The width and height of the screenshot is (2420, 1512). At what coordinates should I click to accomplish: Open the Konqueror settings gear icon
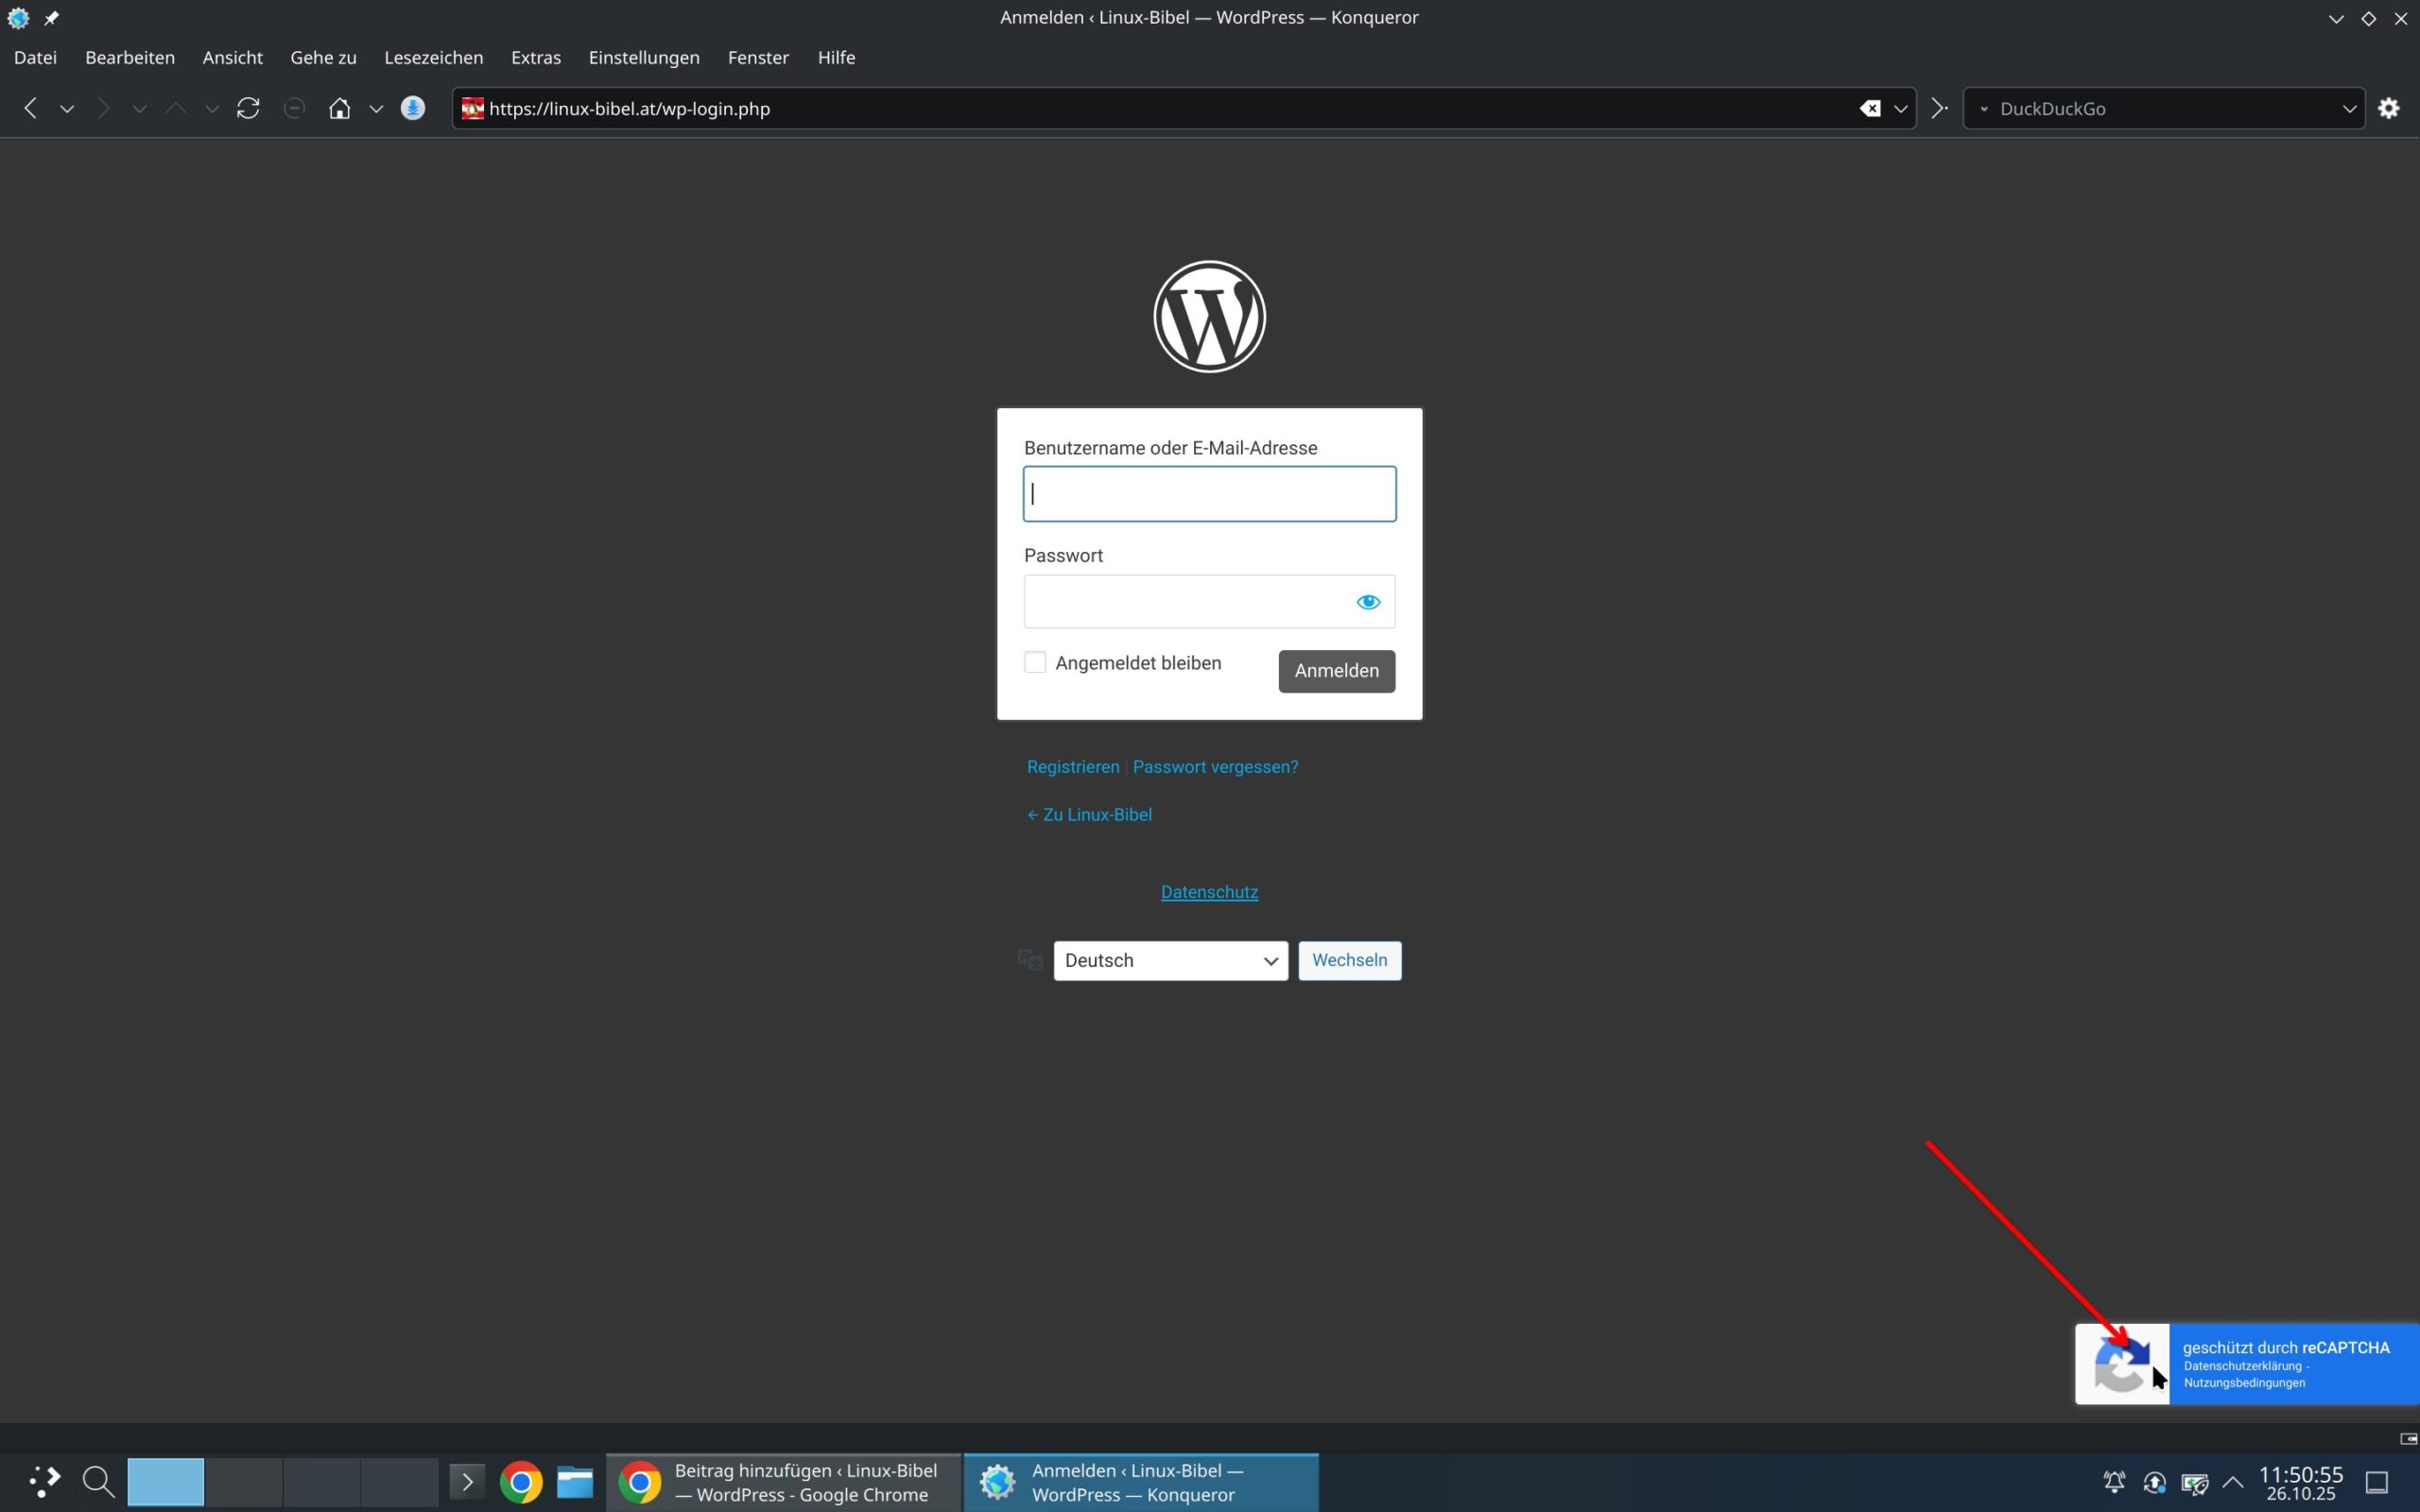click(2388, 108)
